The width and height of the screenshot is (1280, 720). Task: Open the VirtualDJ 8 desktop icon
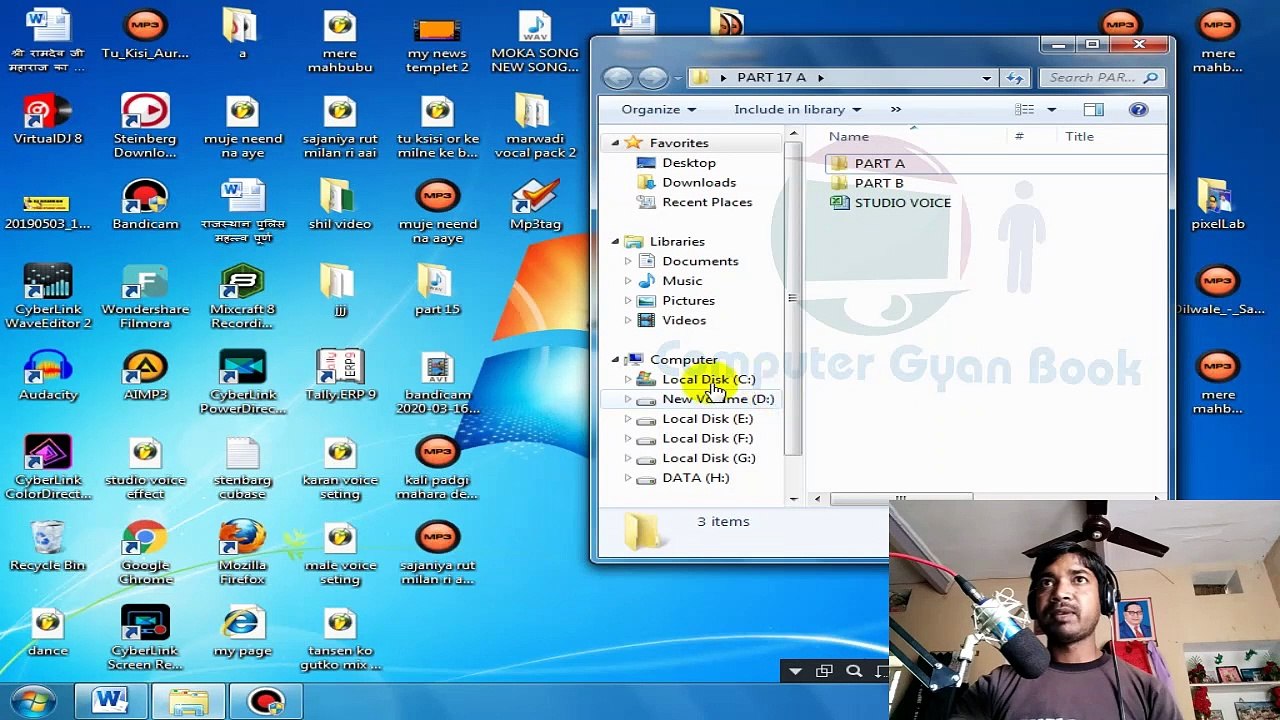48,120
